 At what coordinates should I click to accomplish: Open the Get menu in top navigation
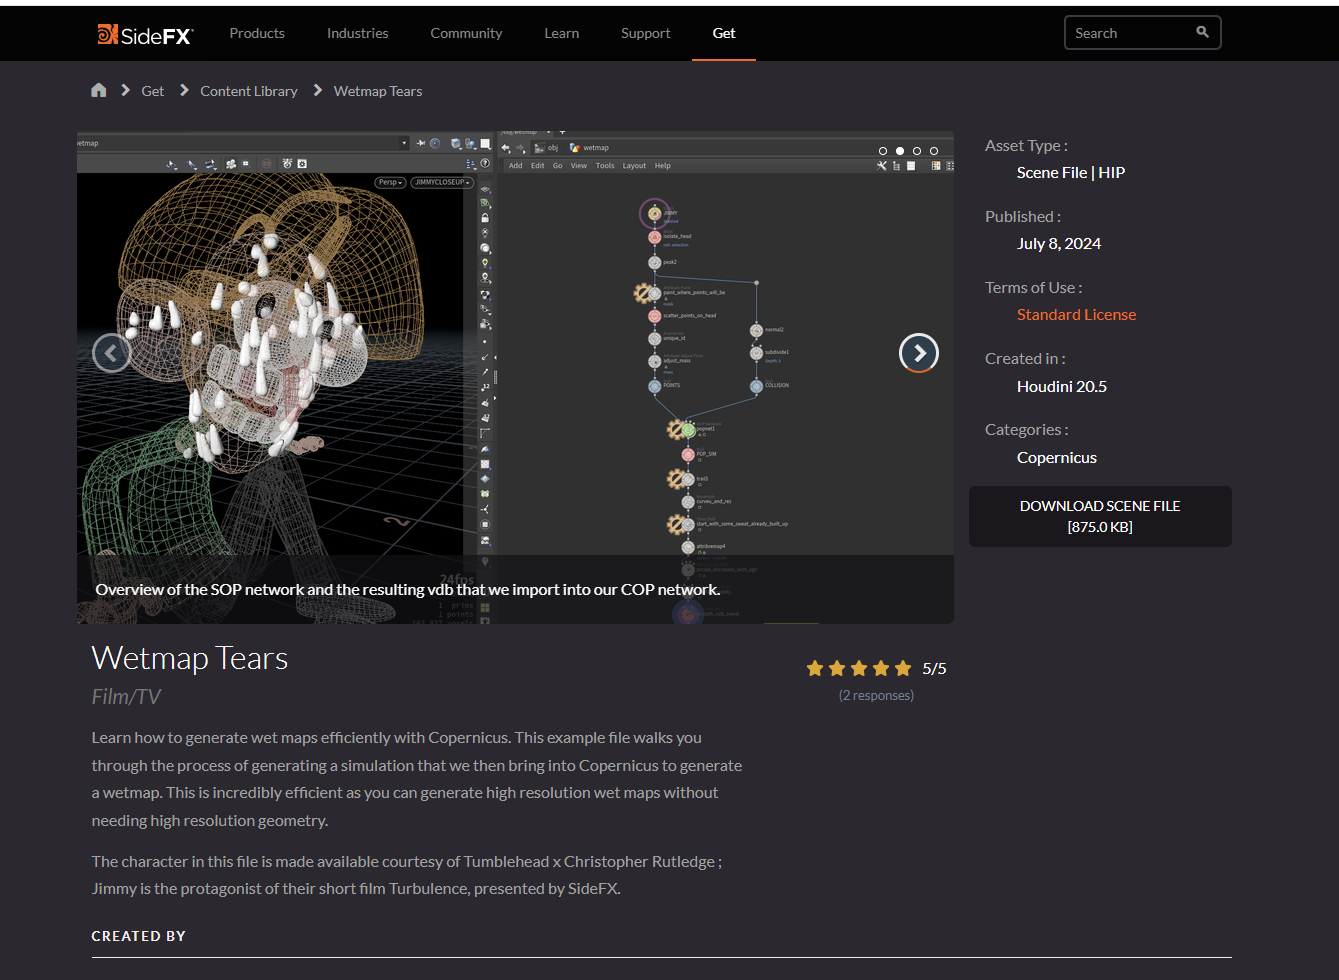click(x=724, y=33)
